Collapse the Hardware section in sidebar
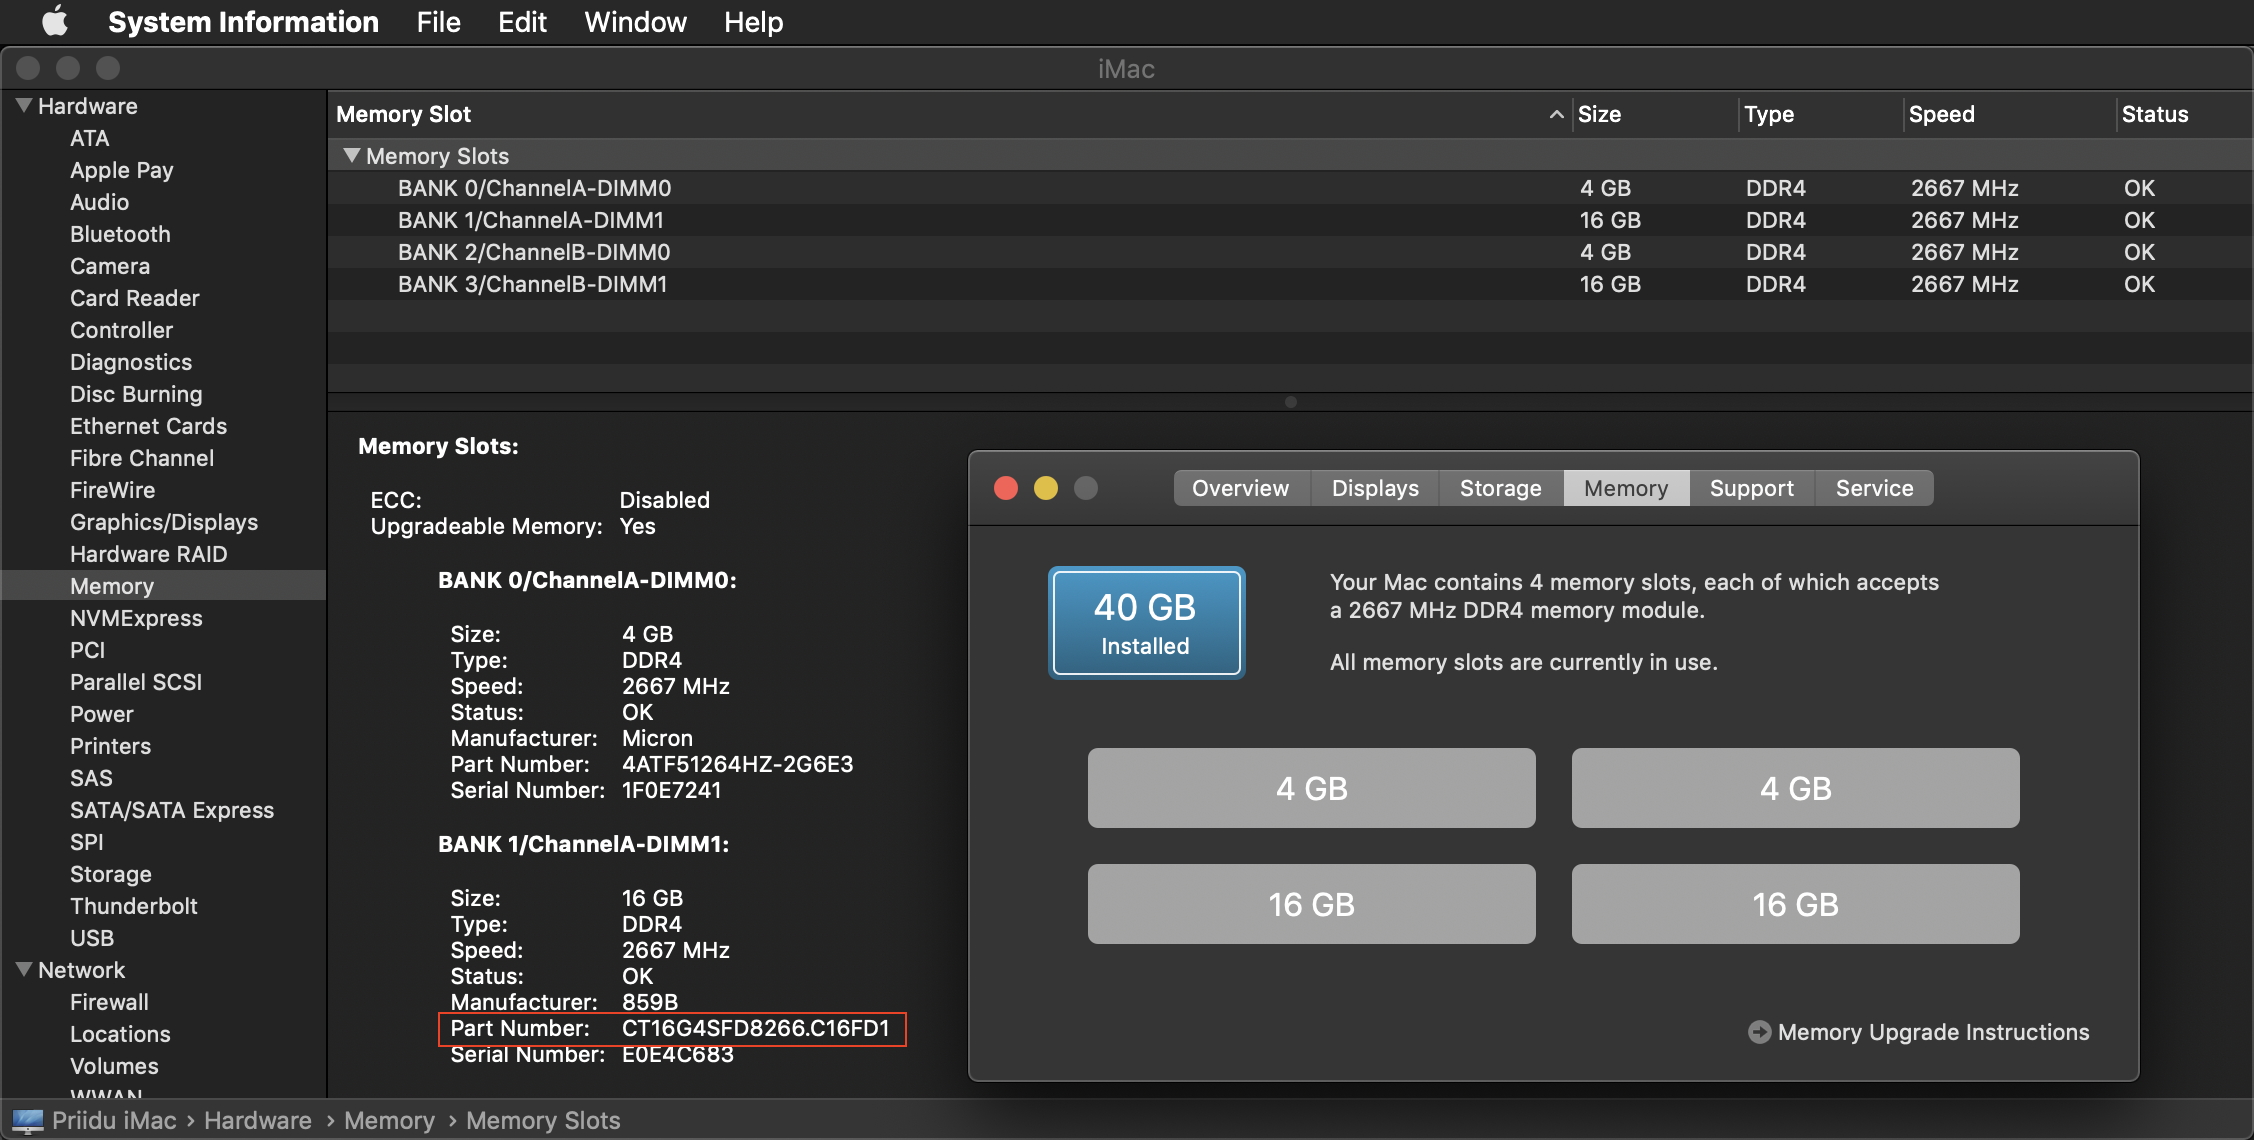Image resolution: width=2254 pixels, height=1140 pixels. tap(24, 105)
